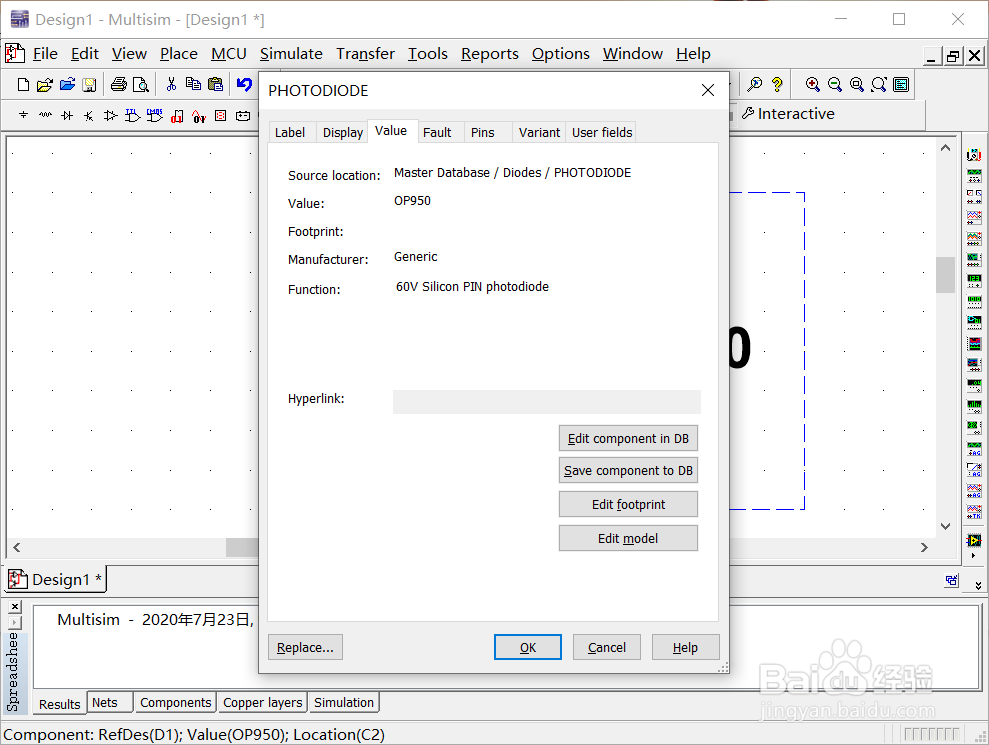Click the yellow question mark Help icon
The height and width of the screenshot is (745, 989).
click(777, 85)
